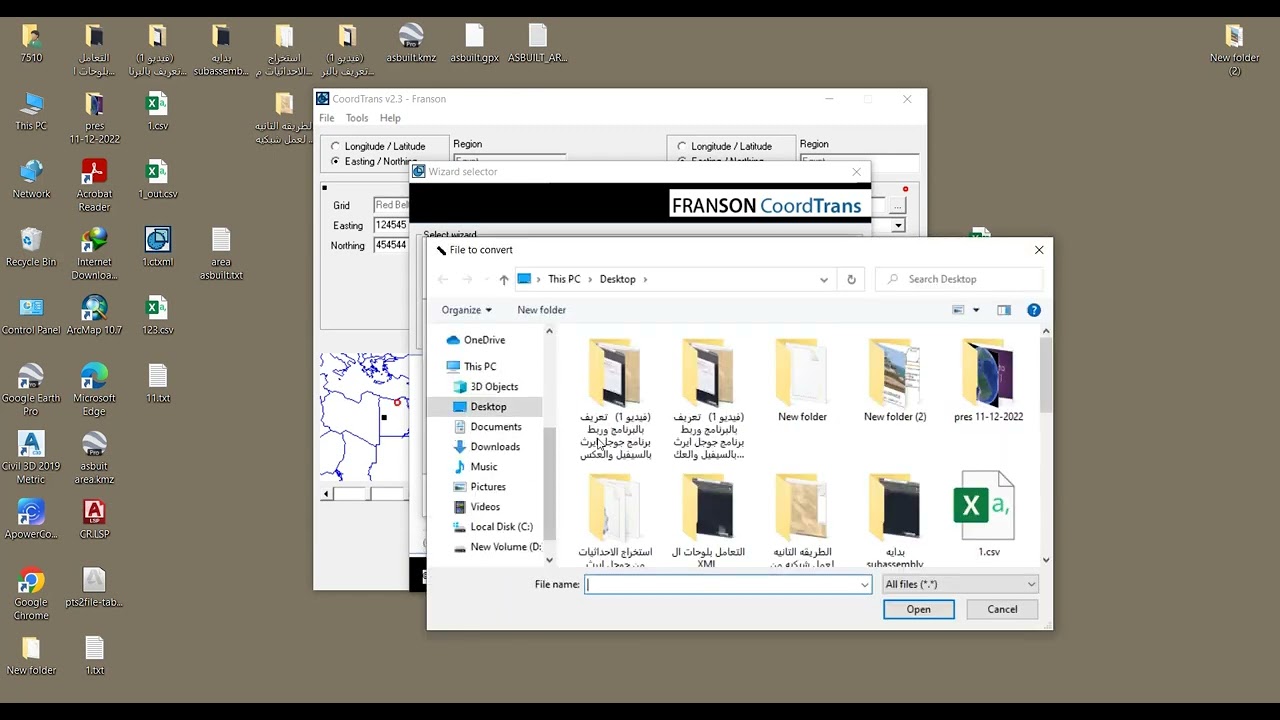Select Local Disk (C:) in navigation pane
Image resolution: width=1280 pixels, height=720 pixels.
(x=501, y=527)
